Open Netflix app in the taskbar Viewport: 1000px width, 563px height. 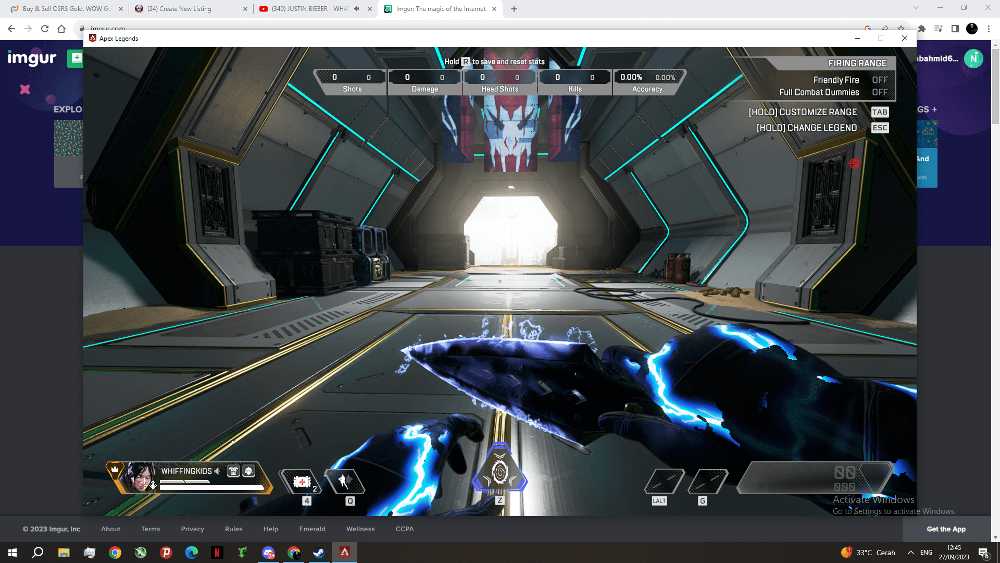(x=217, y=552)
